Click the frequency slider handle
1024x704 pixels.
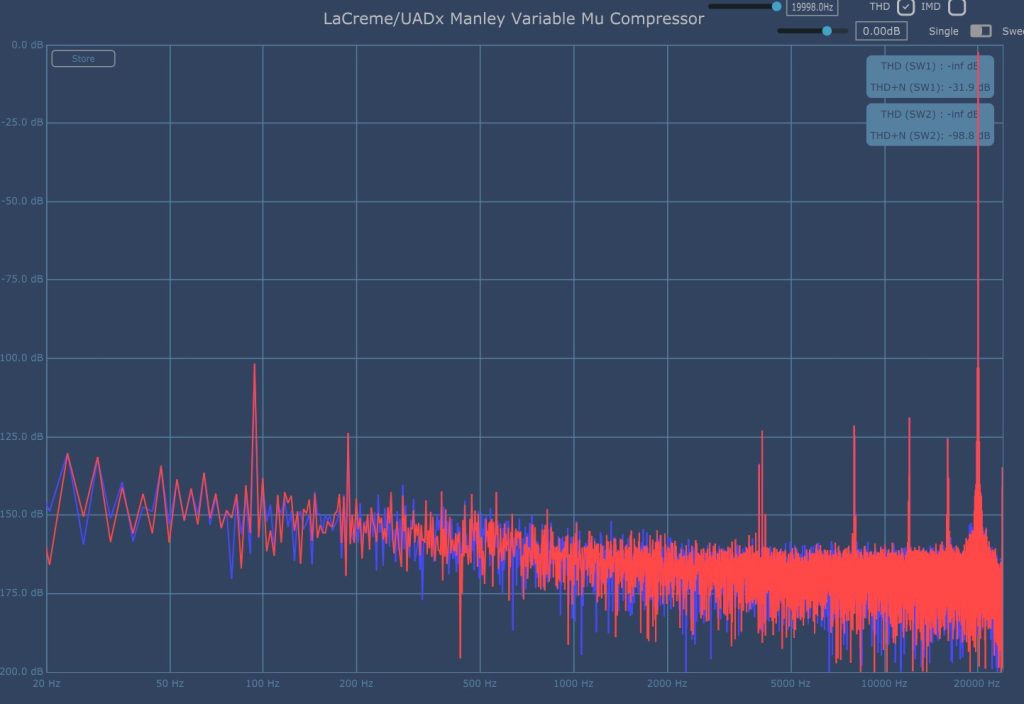coord(777,6)
